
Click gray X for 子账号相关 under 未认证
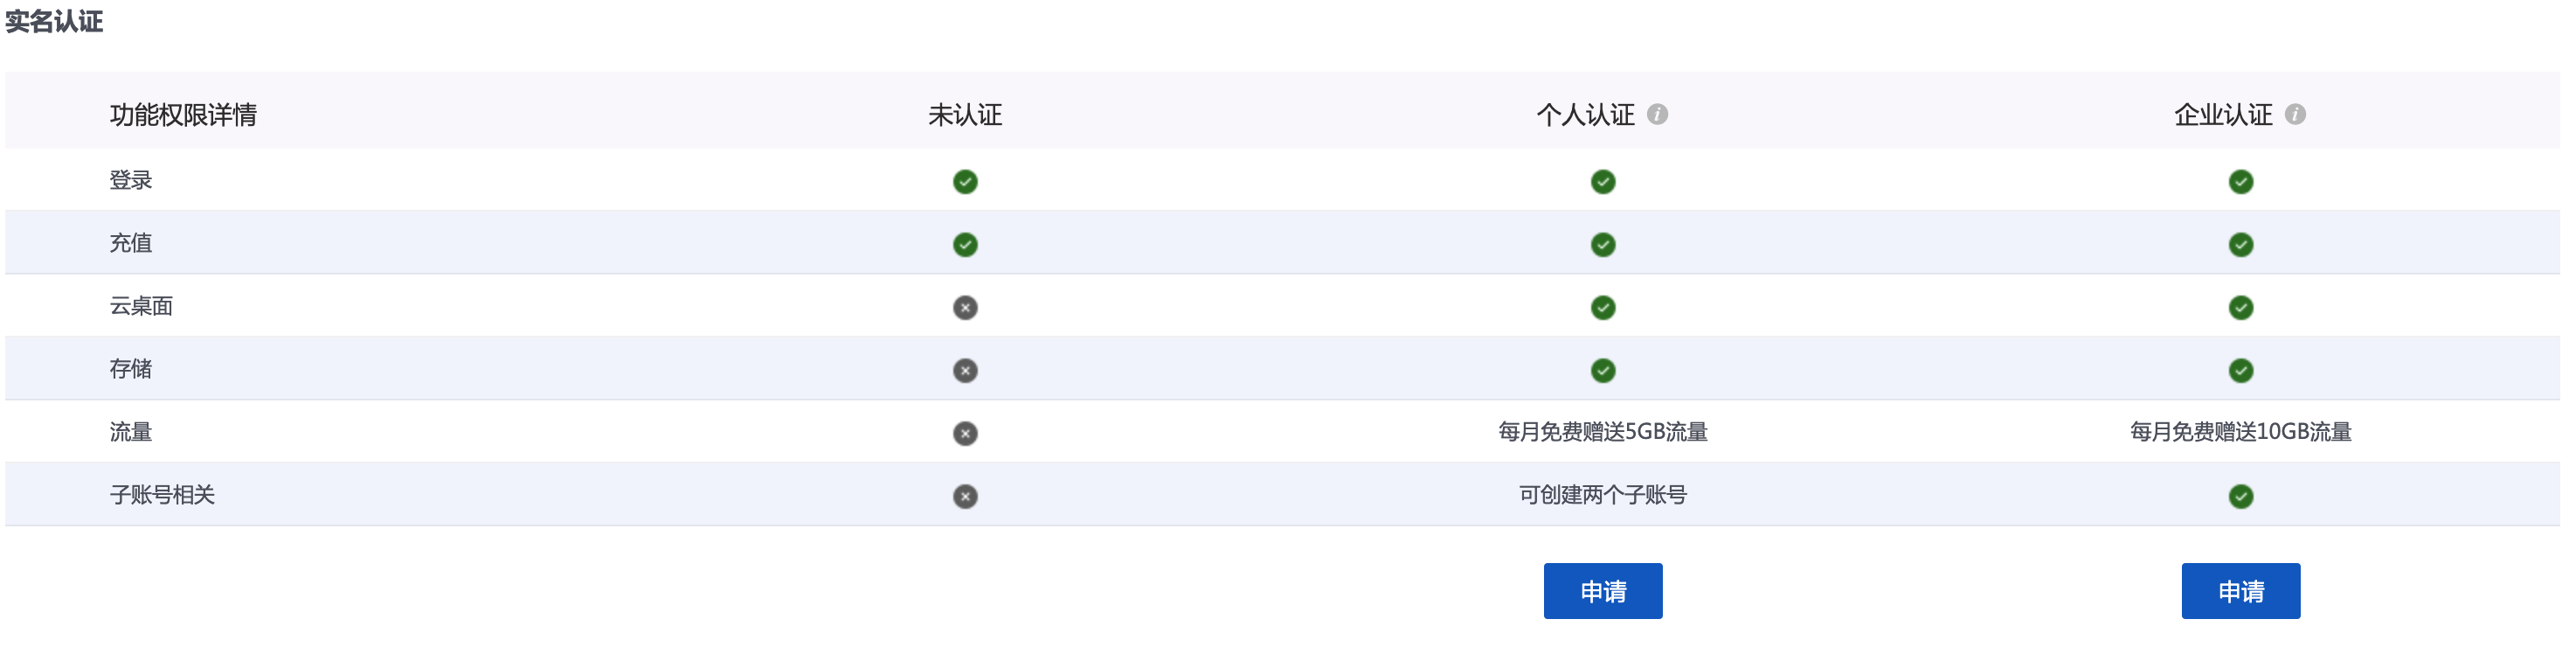(965, 497)
